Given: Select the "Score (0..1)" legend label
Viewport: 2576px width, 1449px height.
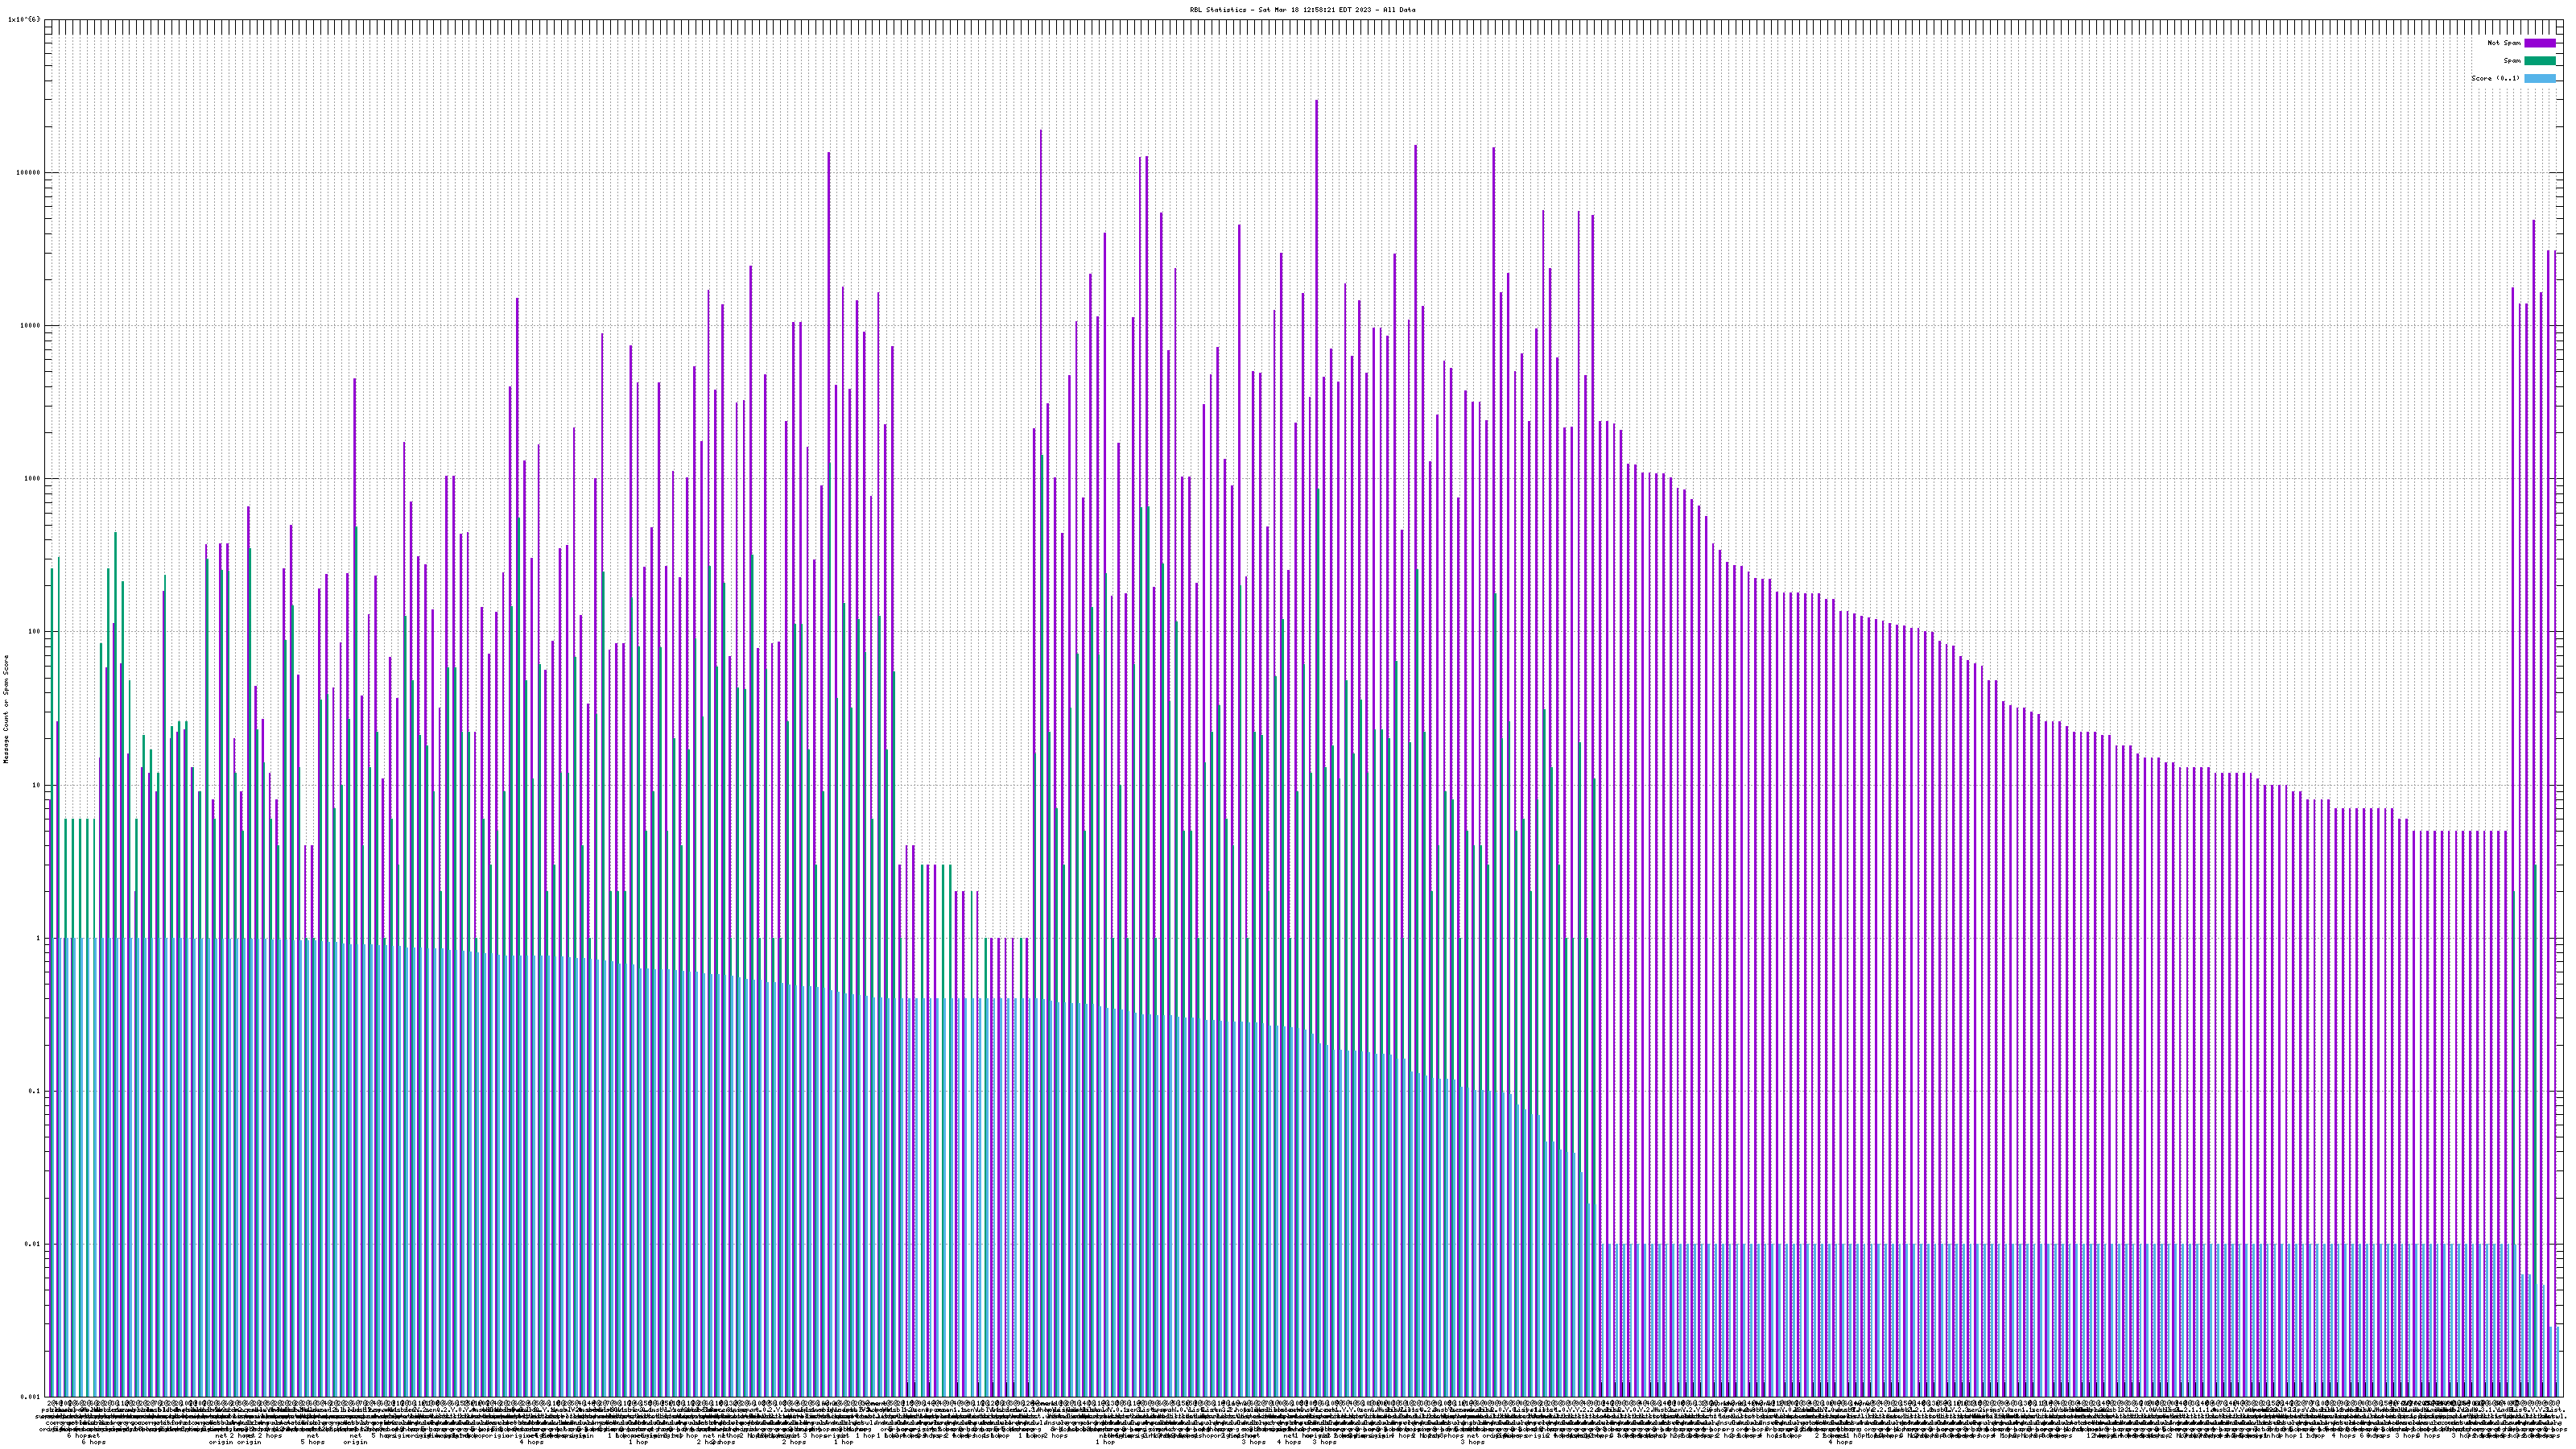Looking at the screenshot, I should (2495, 78).
